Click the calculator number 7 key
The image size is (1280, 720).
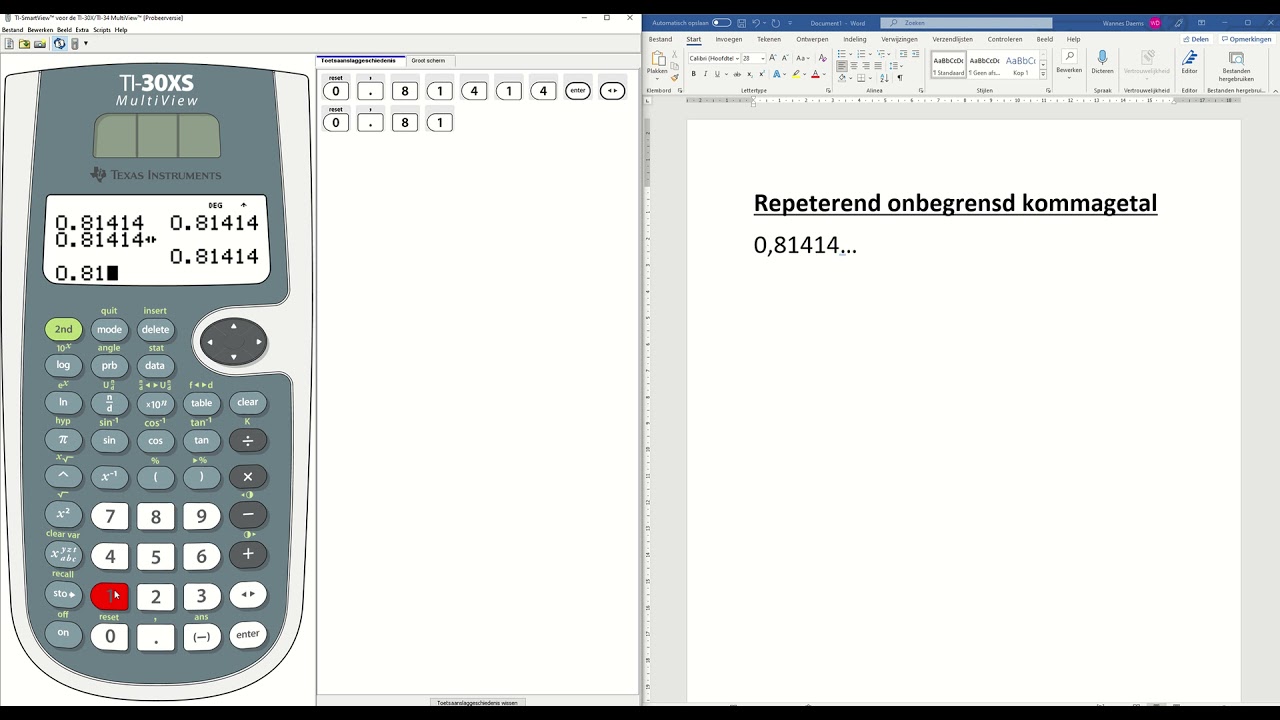tap(110, 516)
